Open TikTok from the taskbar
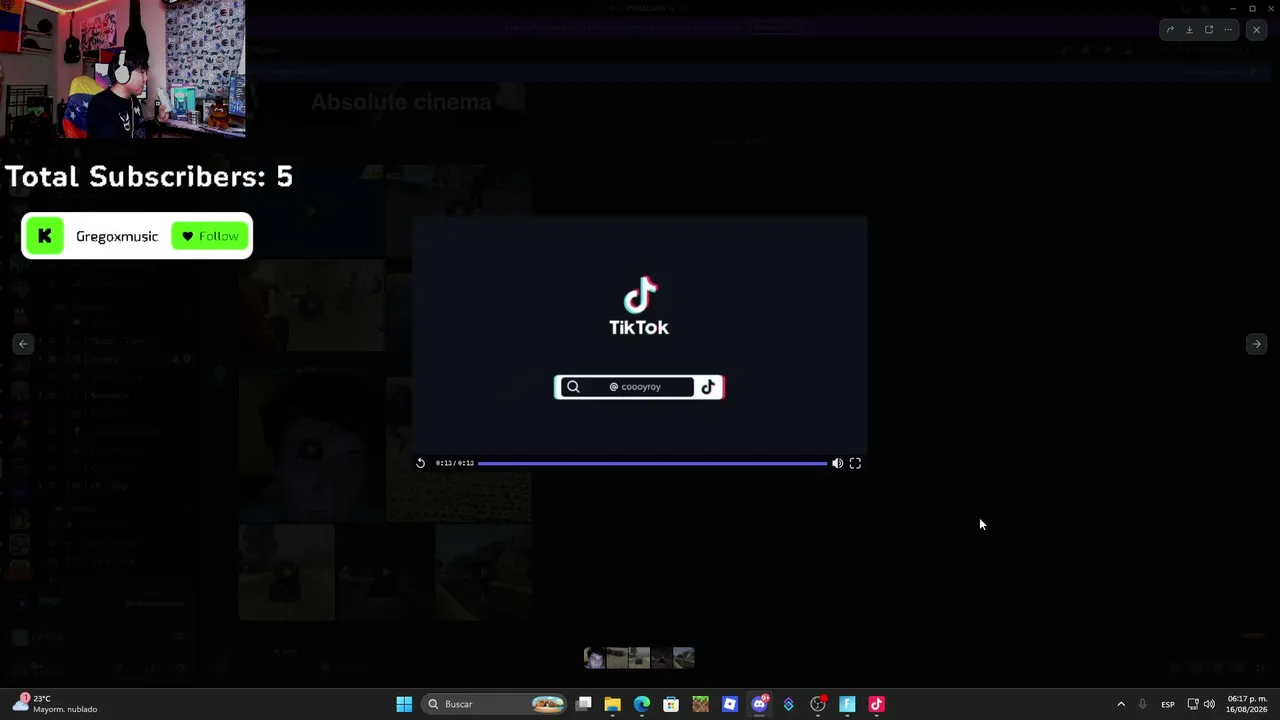 (x=876, y=704)
